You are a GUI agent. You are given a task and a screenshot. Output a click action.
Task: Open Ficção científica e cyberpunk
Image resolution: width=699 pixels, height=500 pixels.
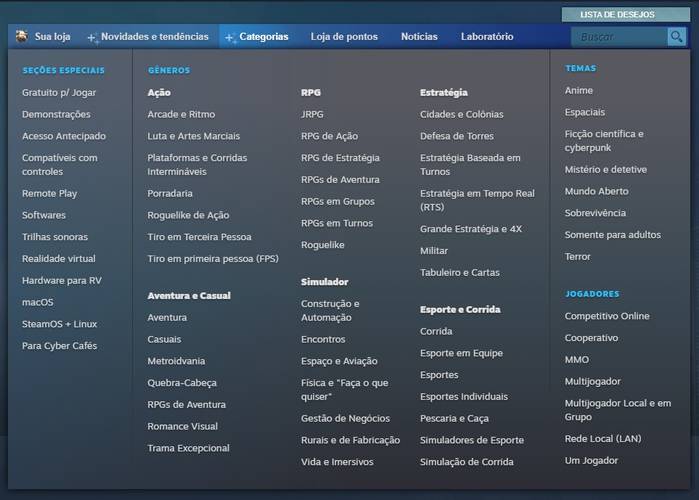click(604, 141)
